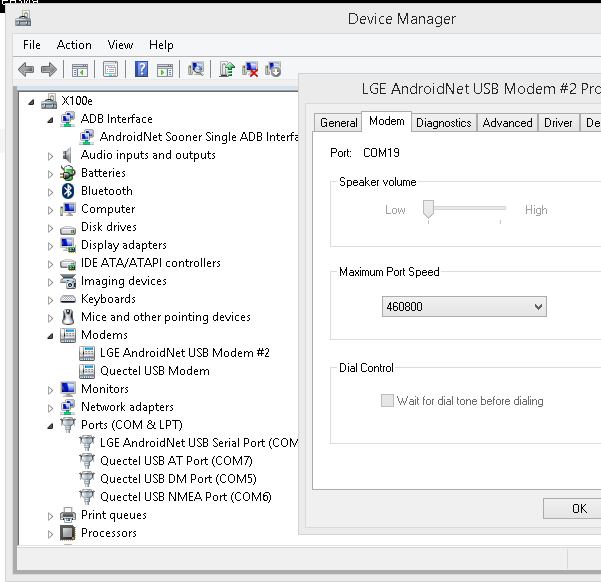Expand the Bluetooth device category

pyautogui.click(x=51, y=191)
